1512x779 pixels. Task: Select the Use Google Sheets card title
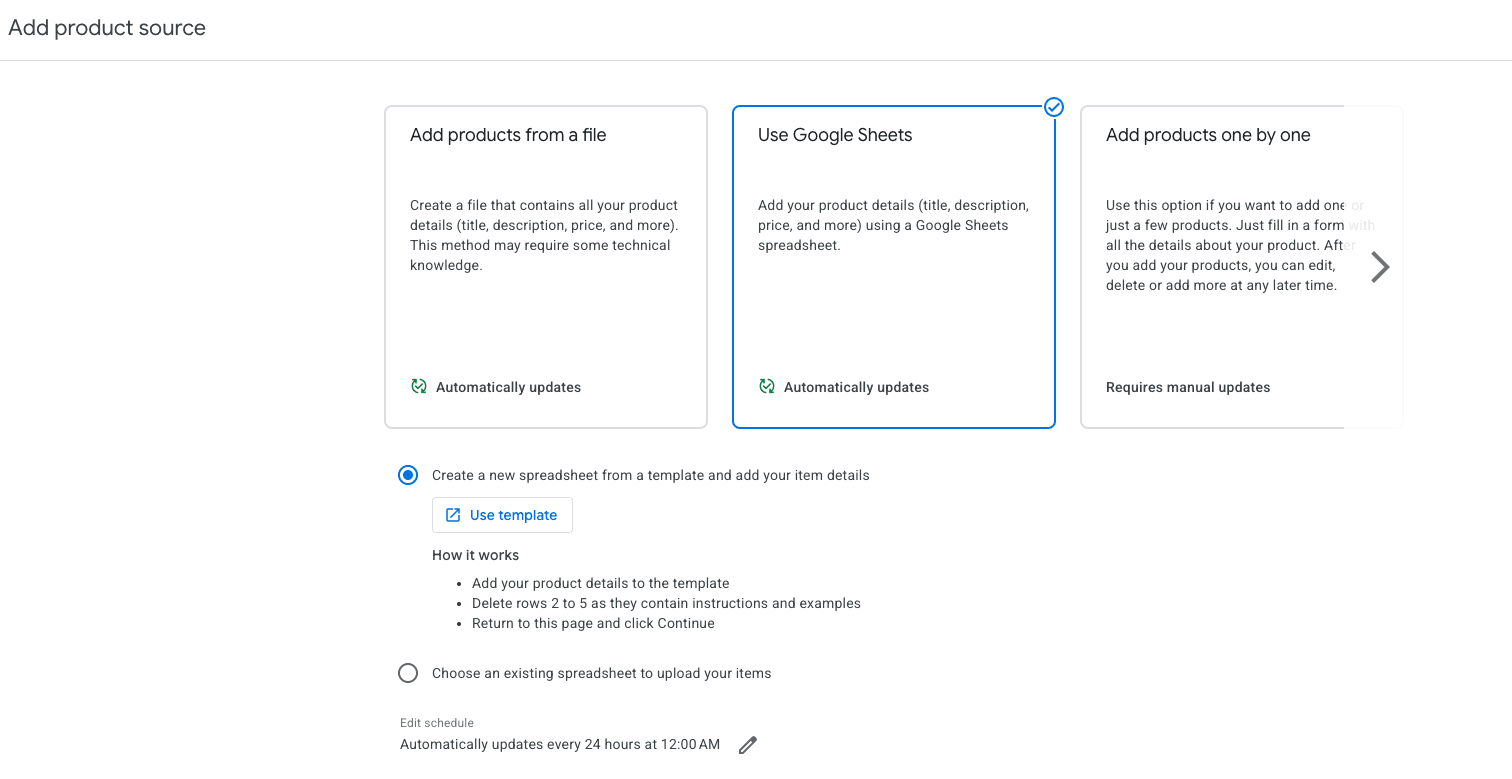click(x=835, y=135)
